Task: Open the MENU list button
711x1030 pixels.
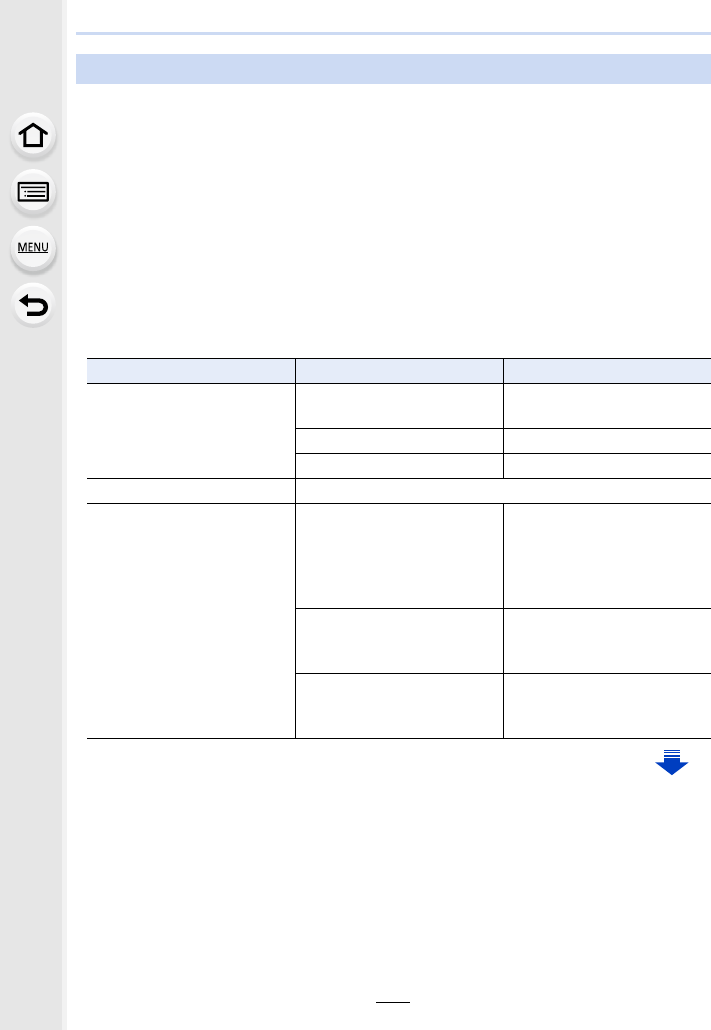Action: pos(33,248)
